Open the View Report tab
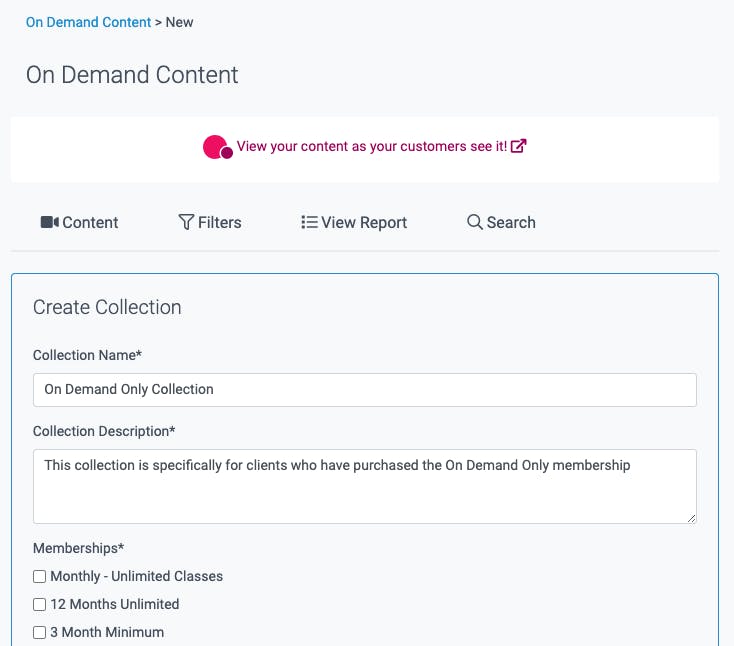This screenshot has height=646, width=734. tap(354, 222)
